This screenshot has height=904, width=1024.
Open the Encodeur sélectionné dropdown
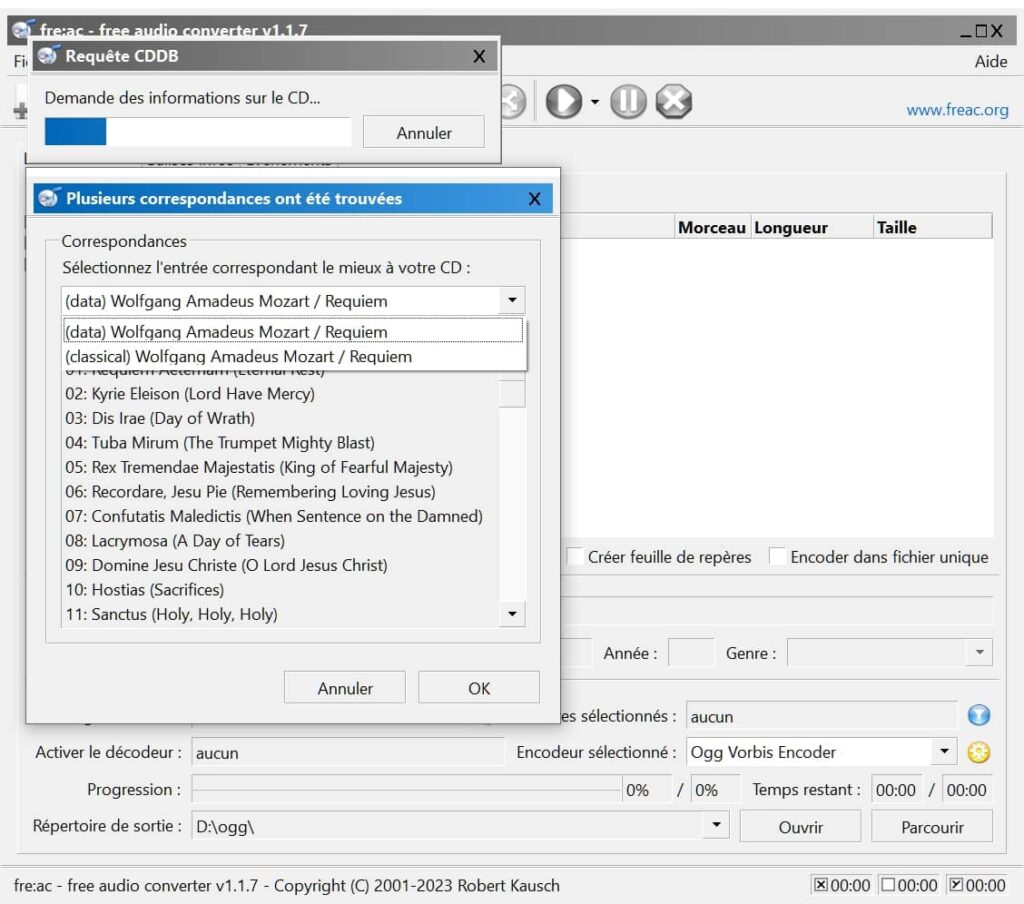(x=944, y=751)
